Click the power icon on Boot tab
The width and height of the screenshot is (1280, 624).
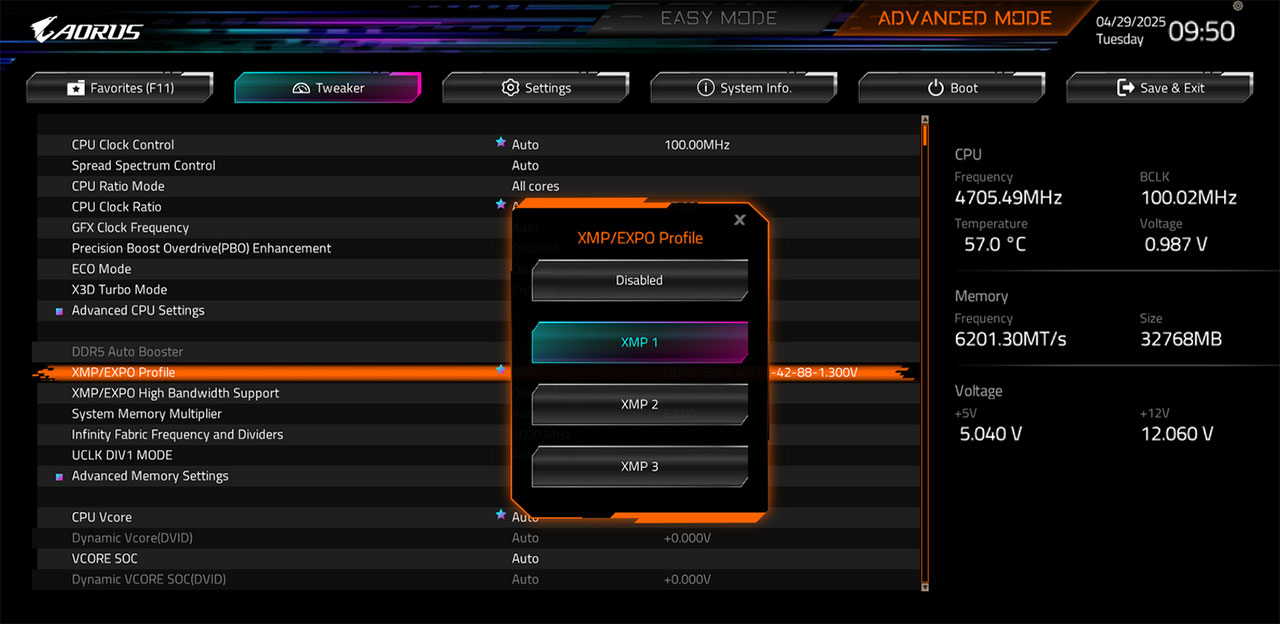click(935, 88)
